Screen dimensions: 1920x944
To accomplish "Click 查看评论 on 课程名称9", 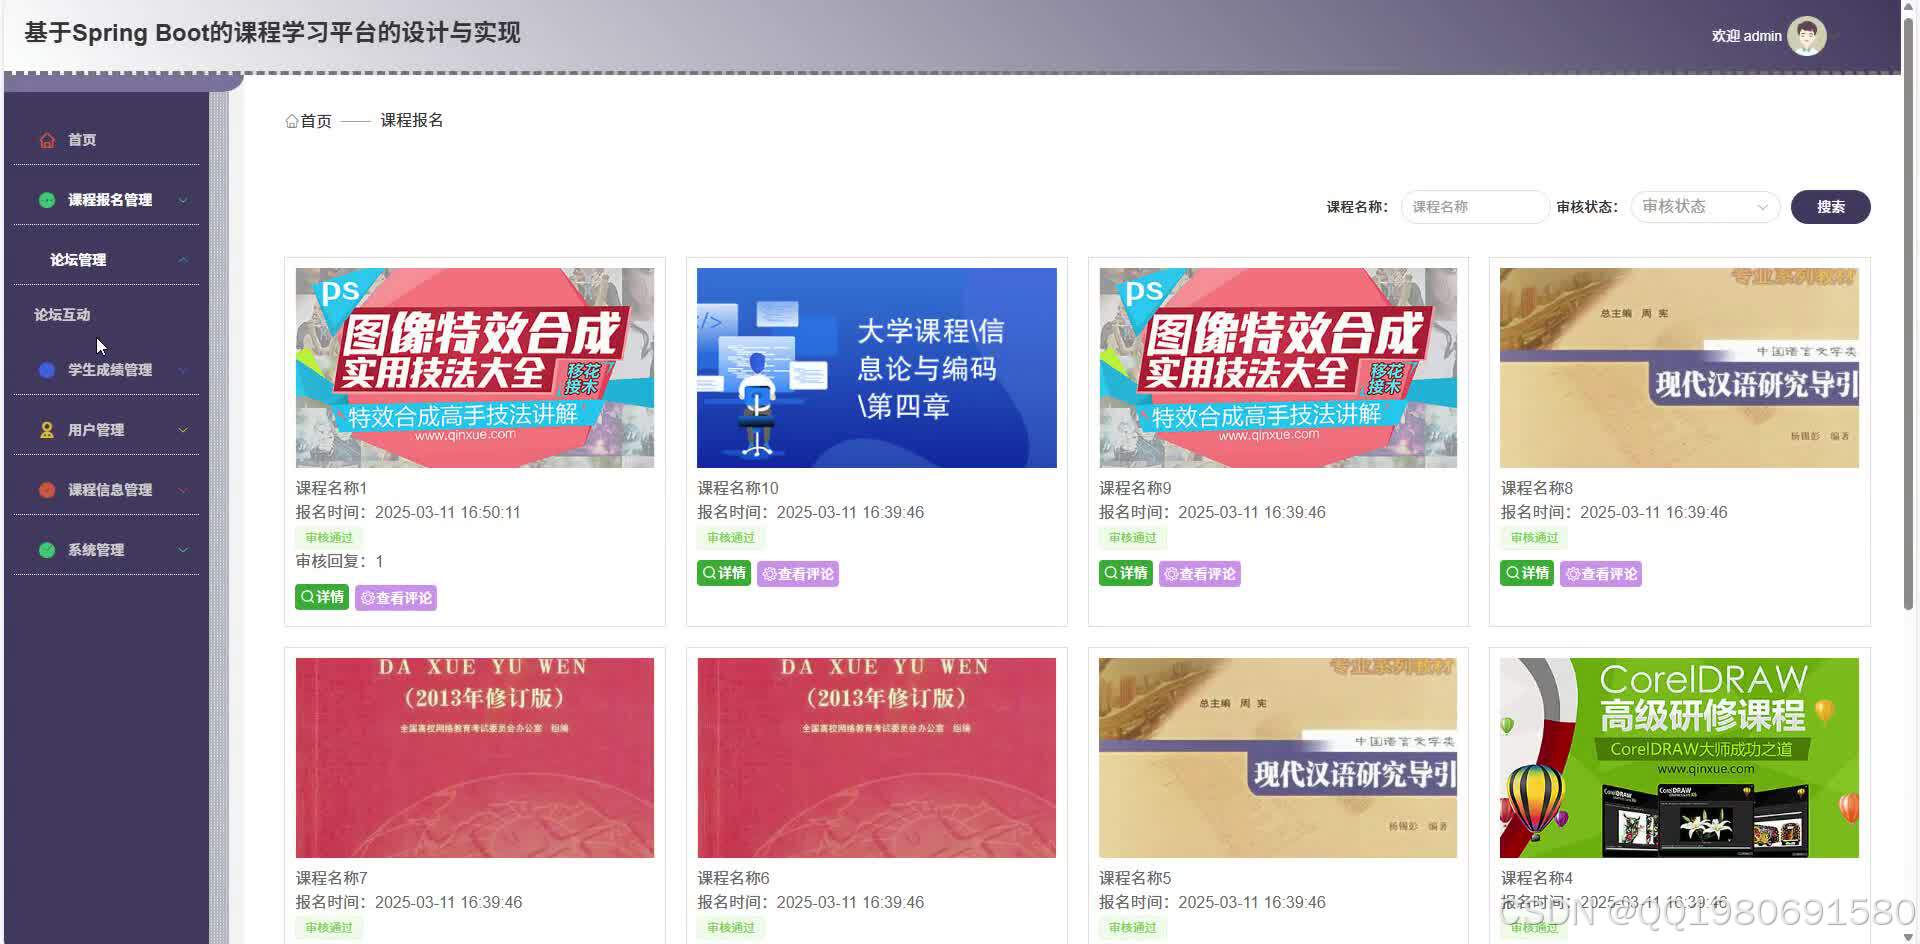I will 1199,573.
